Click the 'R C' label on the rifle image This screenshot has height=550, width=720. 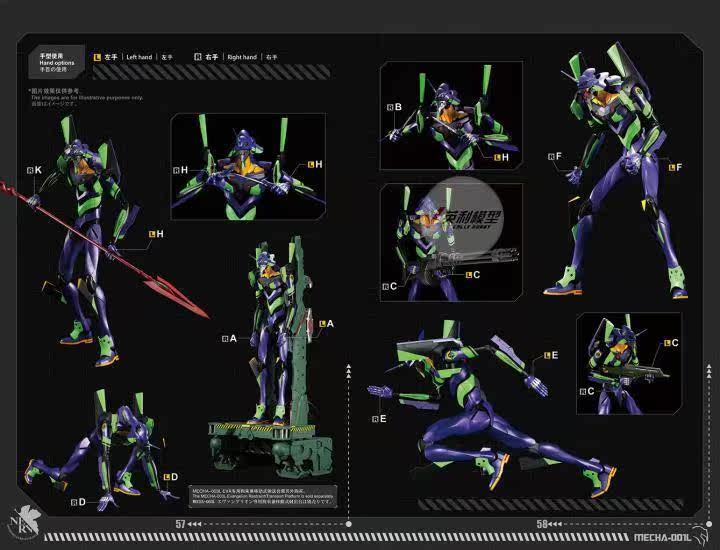[587, 392]
